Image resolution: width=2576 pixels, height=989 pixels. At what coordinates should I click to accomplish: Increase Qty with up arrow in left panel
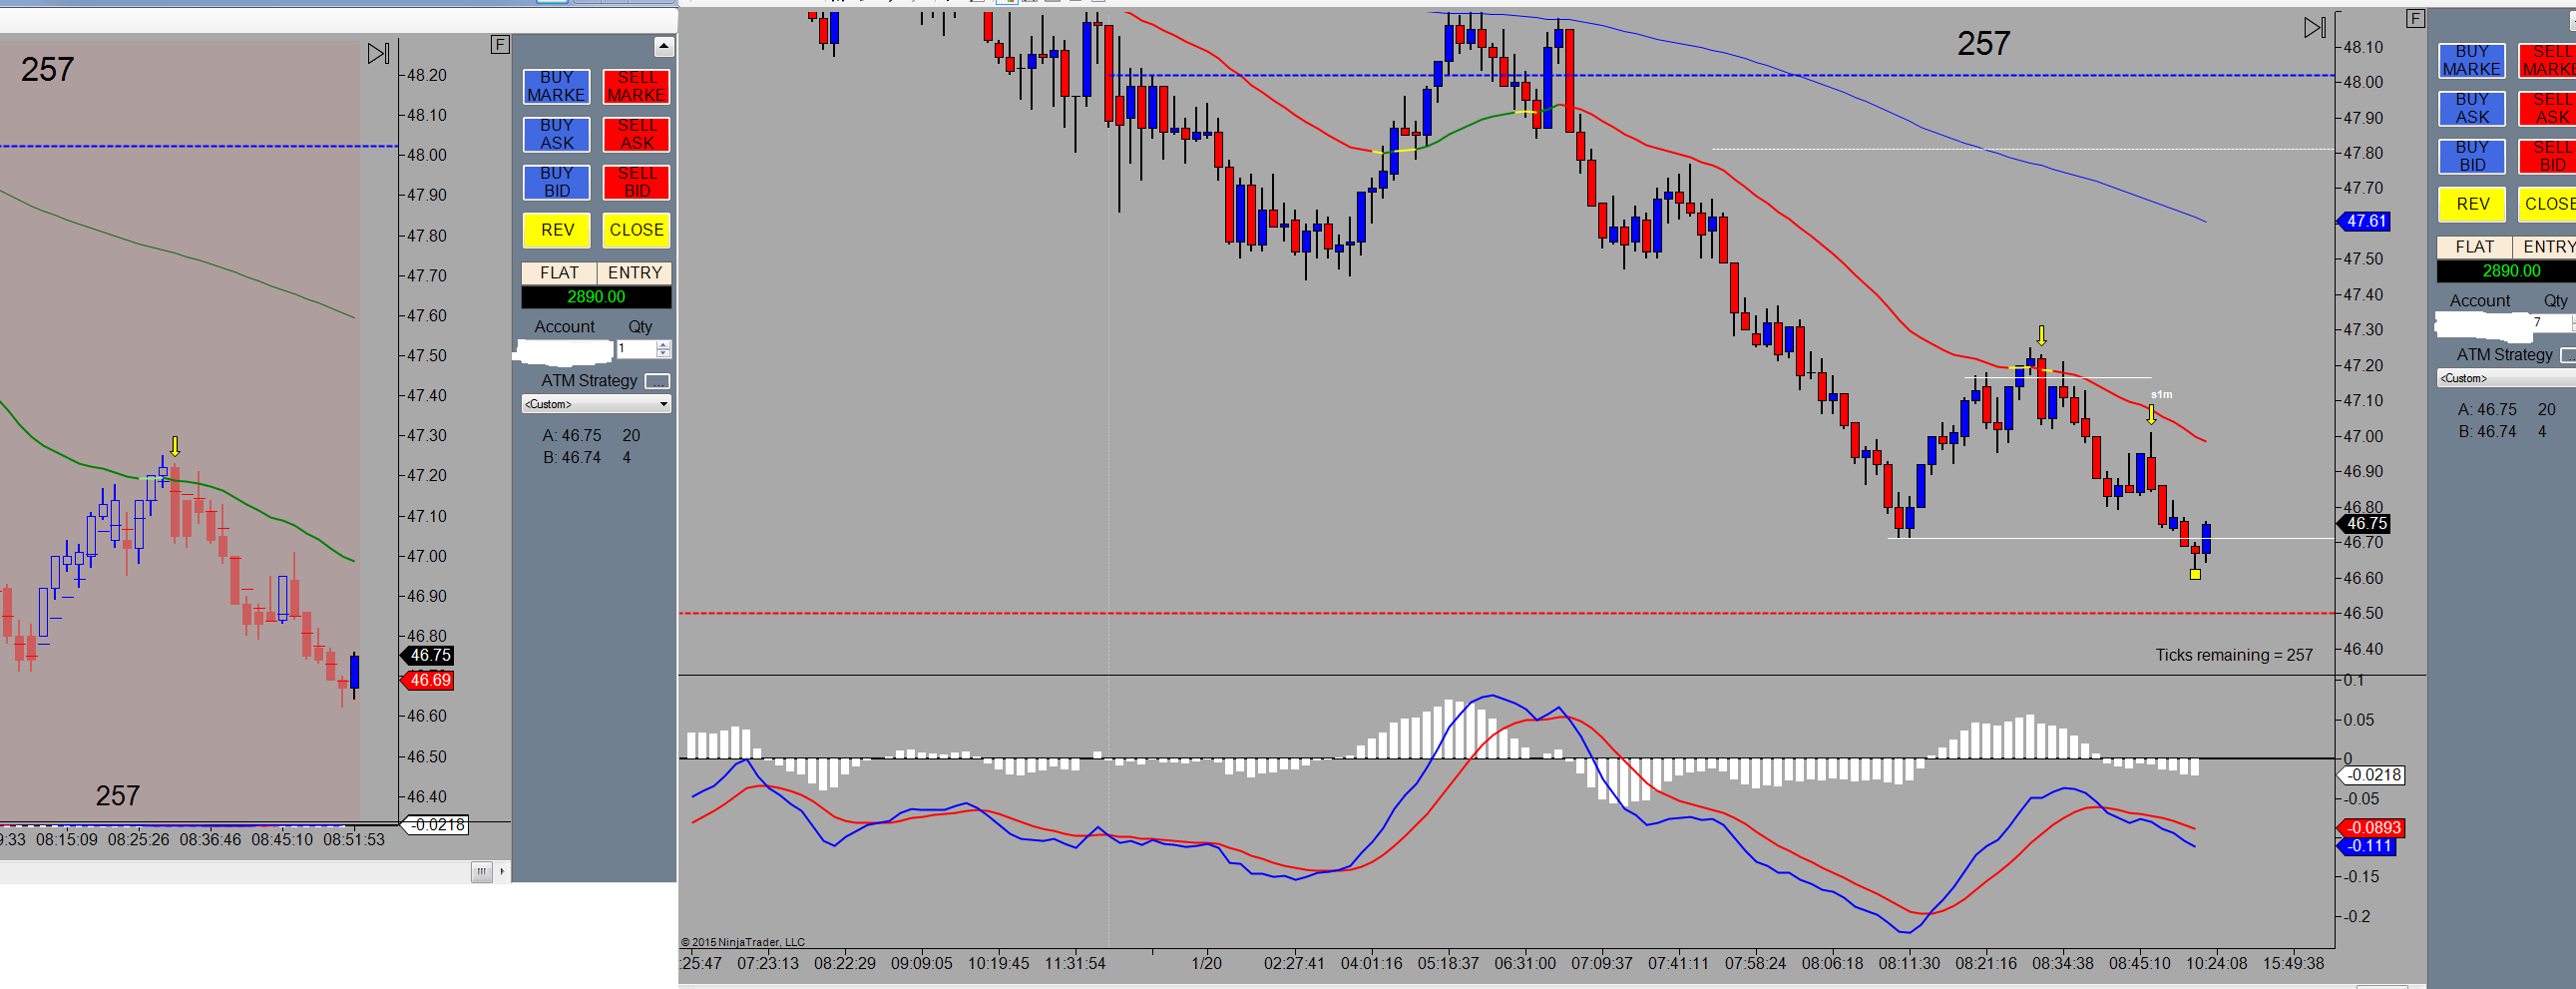click(x=663, y=344)
